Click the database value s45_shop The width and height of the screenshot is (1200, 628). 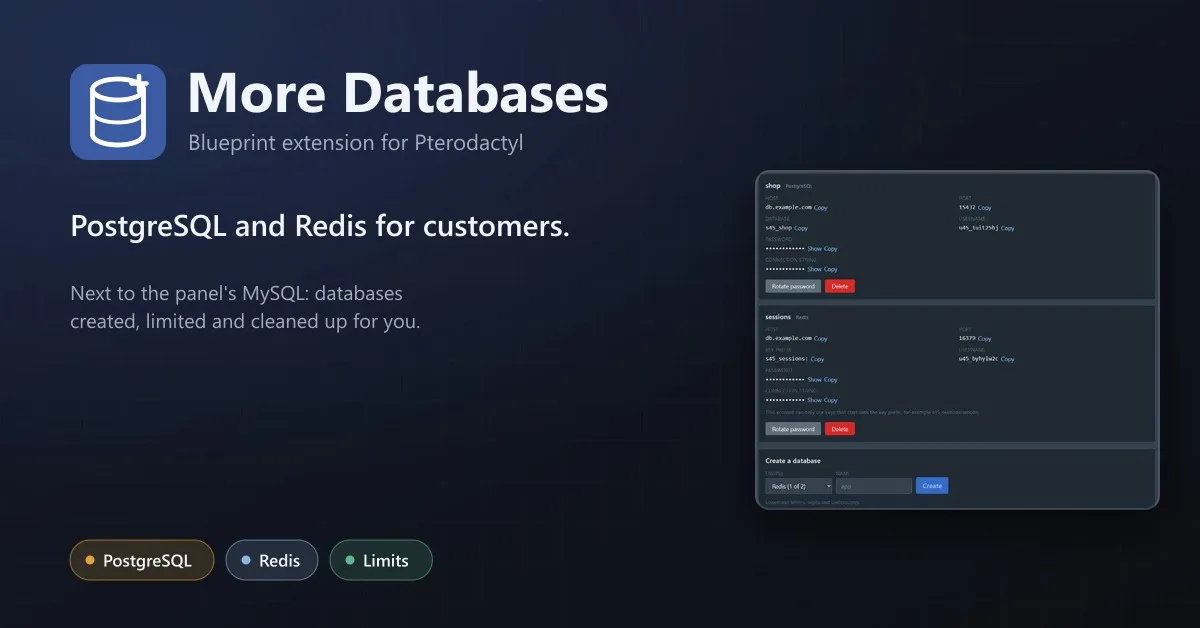tap(779, 228)
